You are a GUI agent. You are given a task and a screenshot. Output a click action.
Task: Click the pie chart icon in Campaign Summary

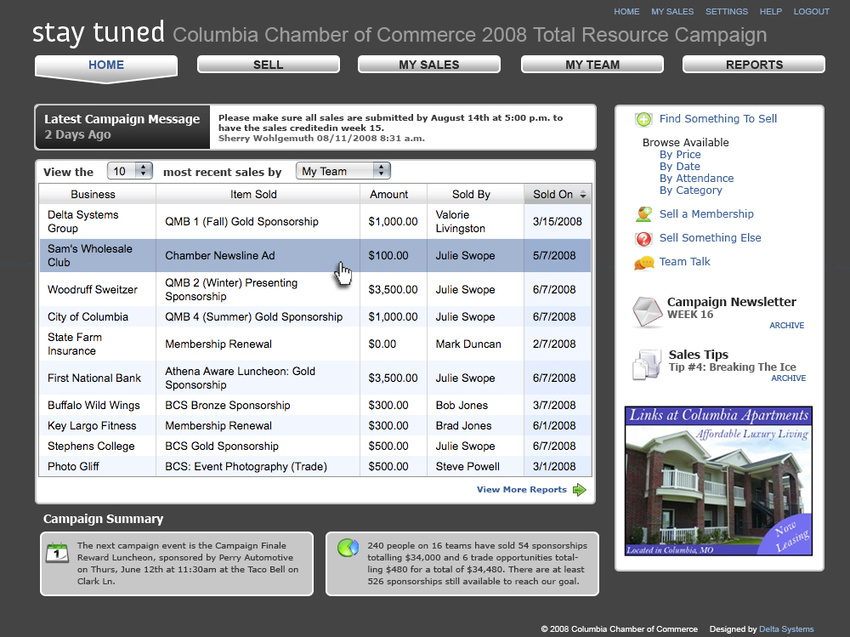pyautogui.click(x=347, y=548)
